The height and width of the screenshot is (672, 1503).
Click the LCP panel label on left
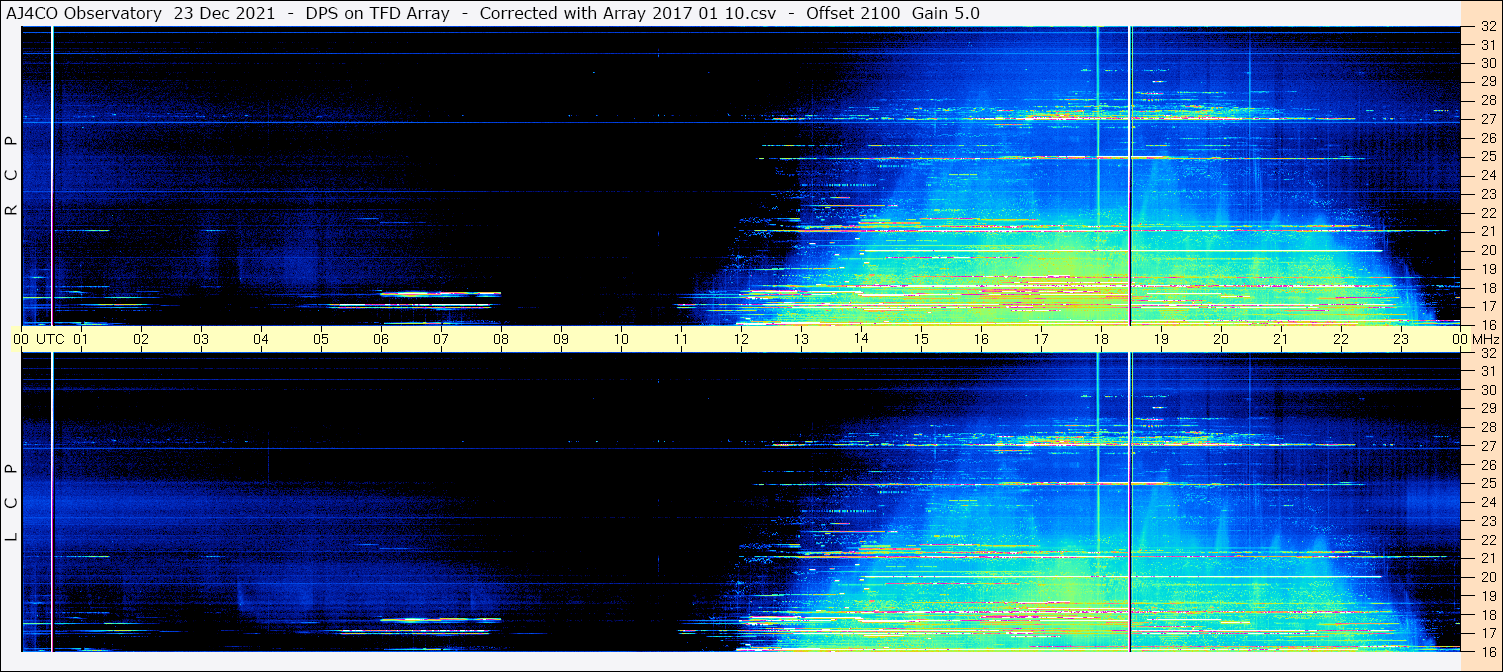click(x=11, y=503)
